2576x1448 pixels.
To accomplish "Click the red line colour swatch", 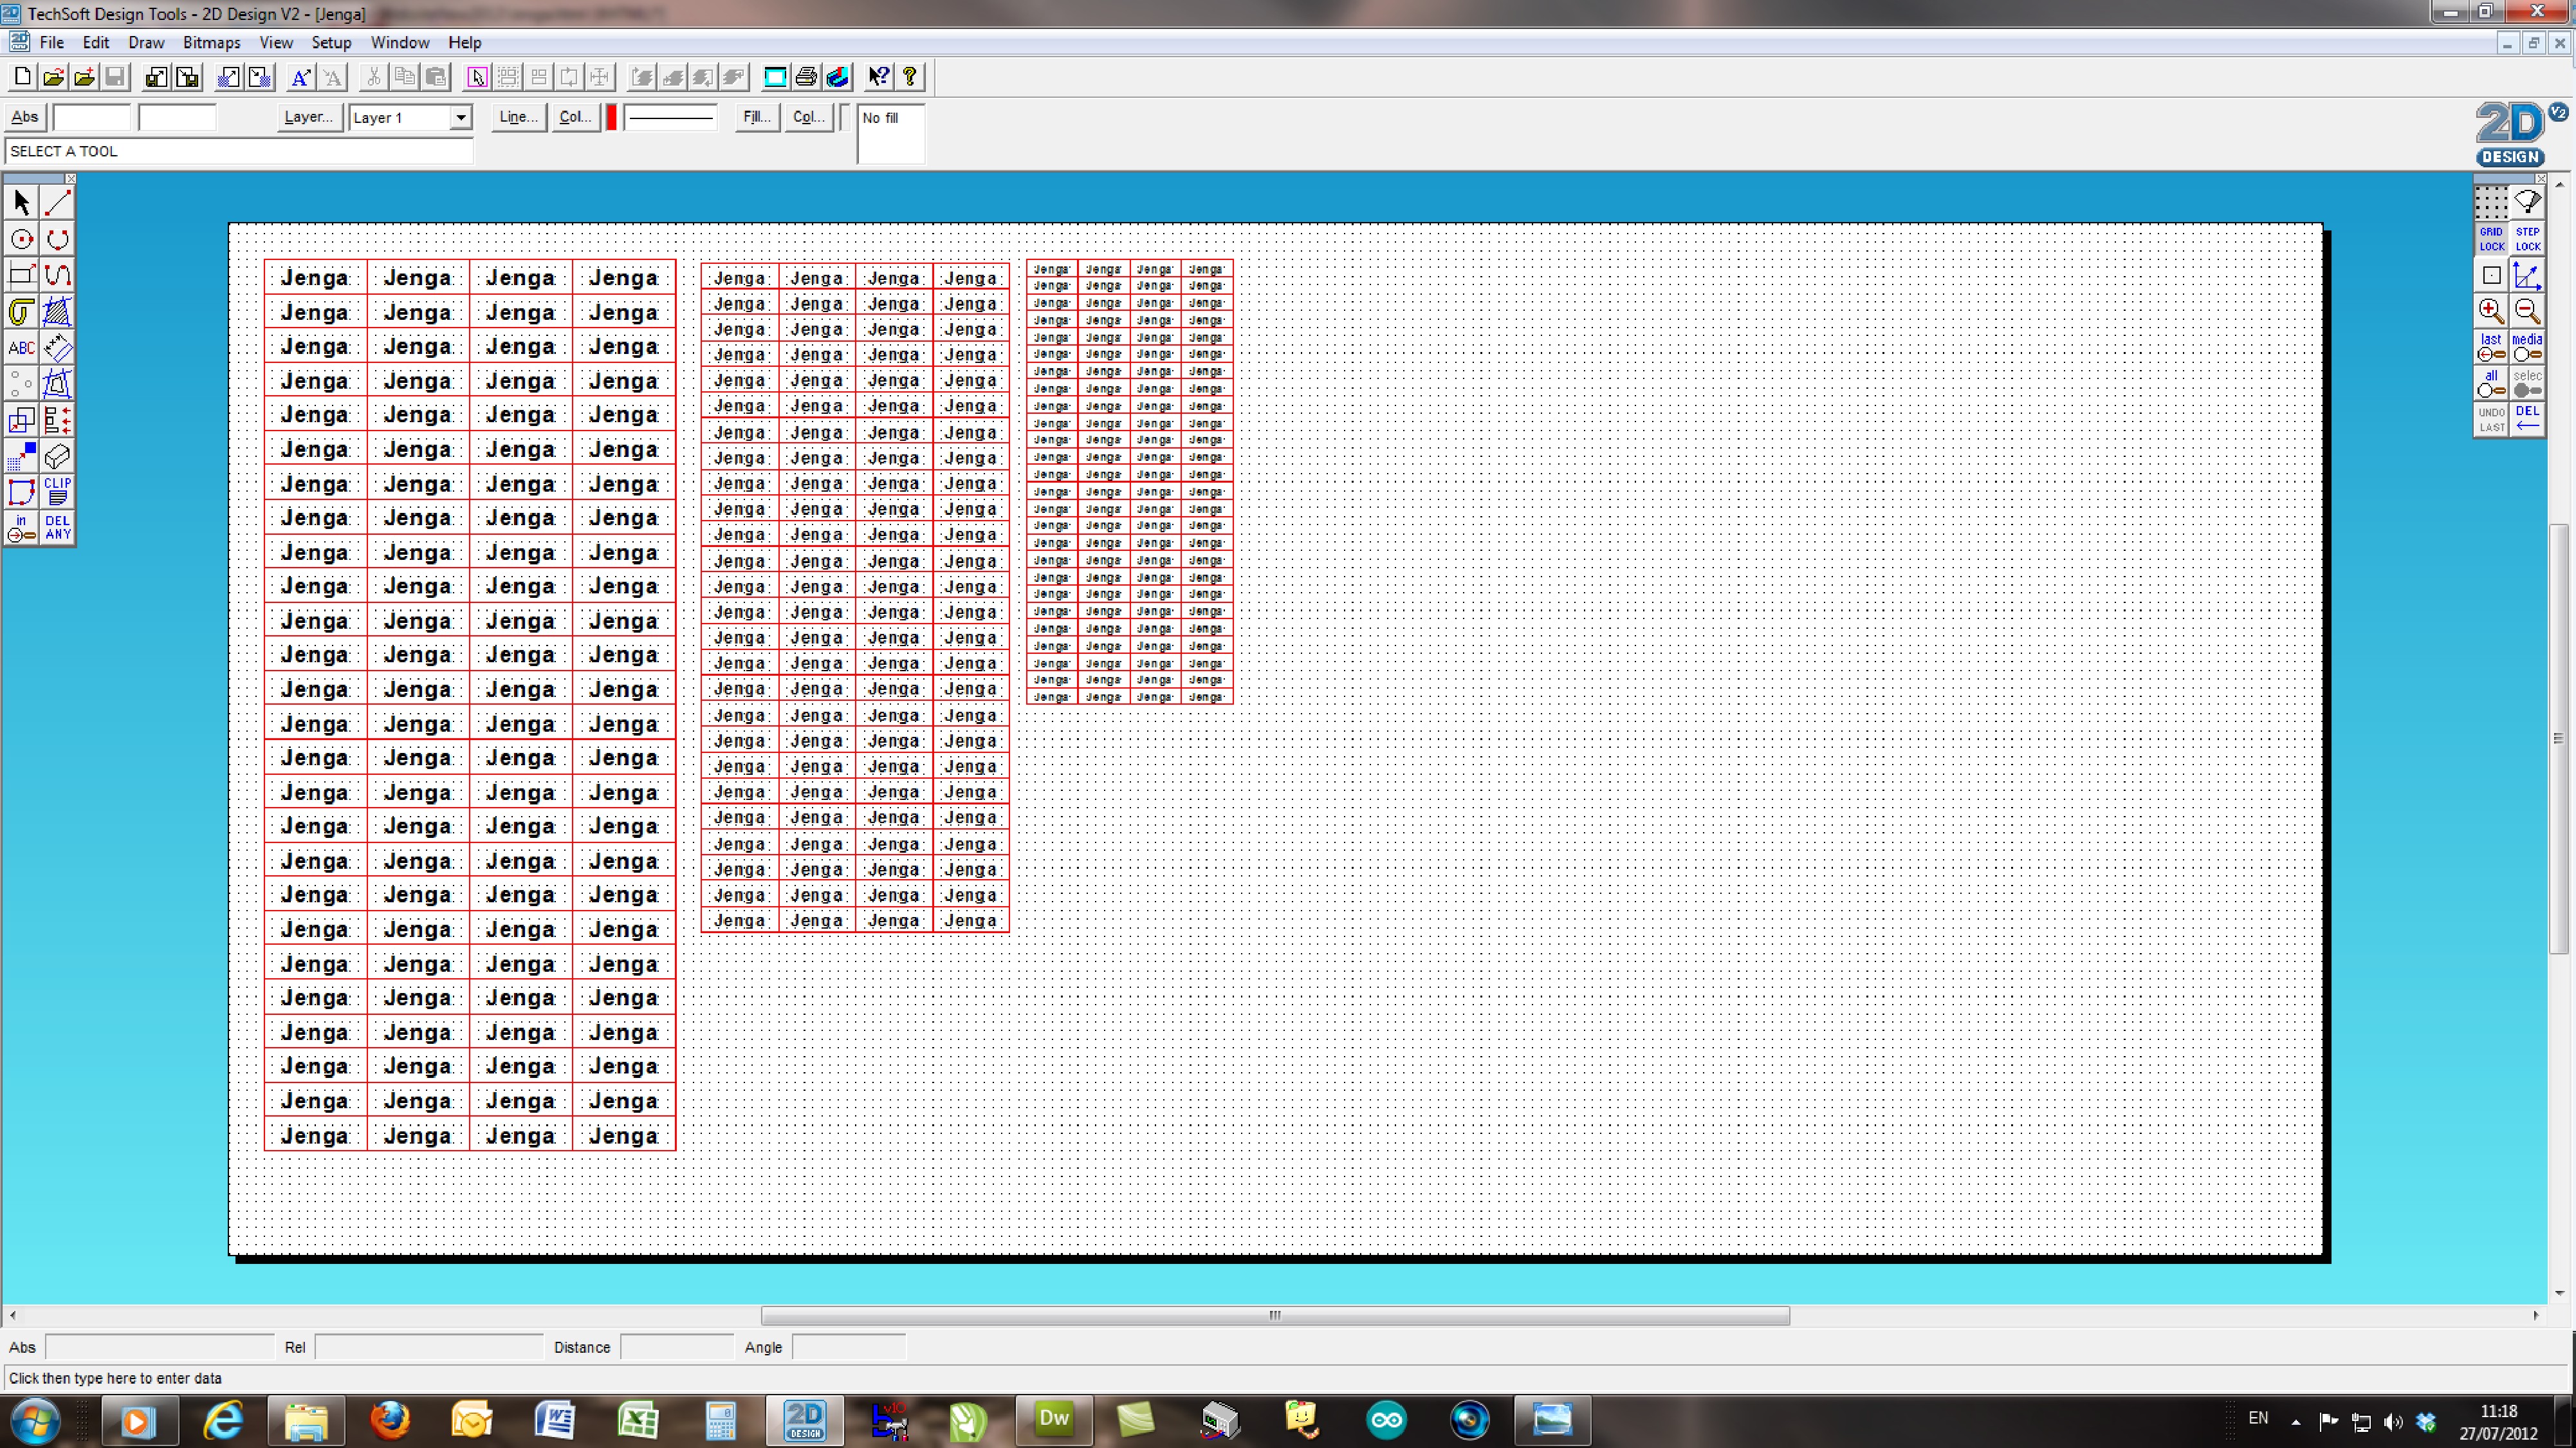I will (x=611, y=118).
